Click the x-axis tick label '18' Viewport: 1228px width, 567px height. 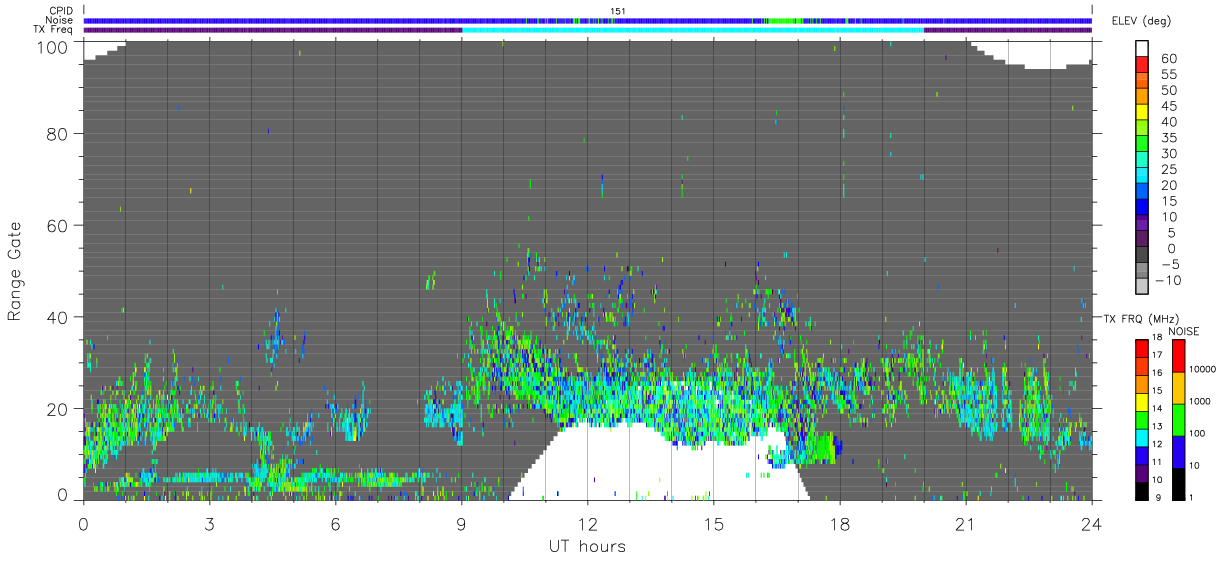click(x=840, y=524)
